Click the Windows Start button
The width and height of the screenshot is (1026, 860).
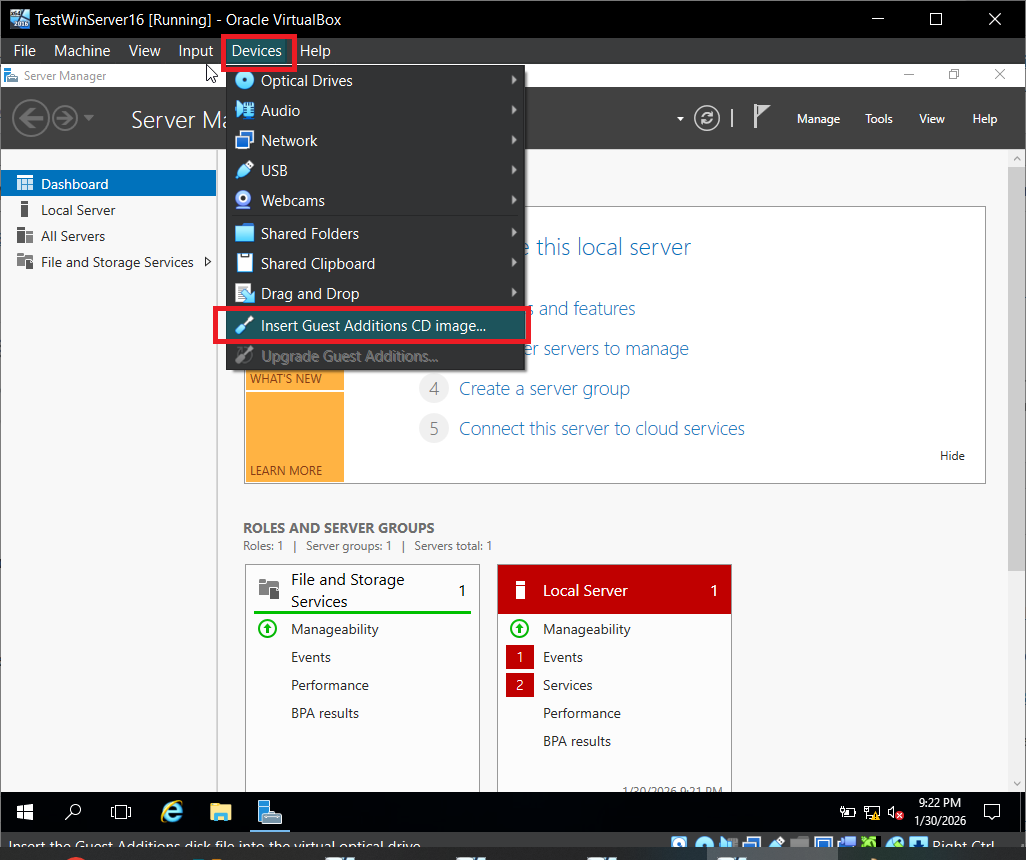click(25, 811)
